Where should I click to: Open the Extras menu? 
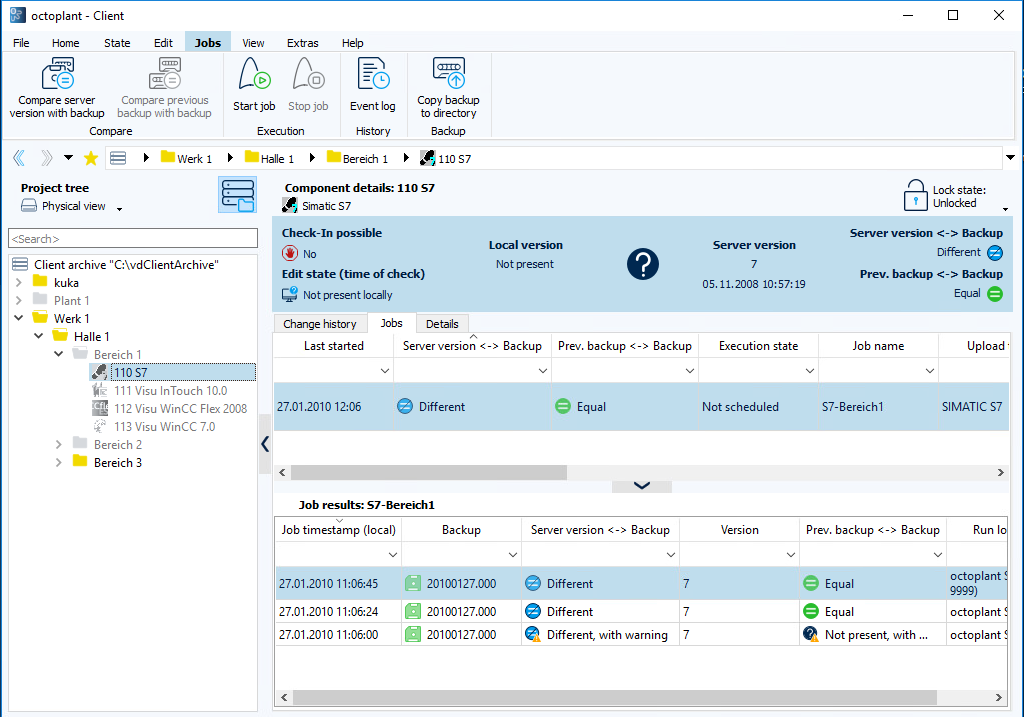click(302, 43)
